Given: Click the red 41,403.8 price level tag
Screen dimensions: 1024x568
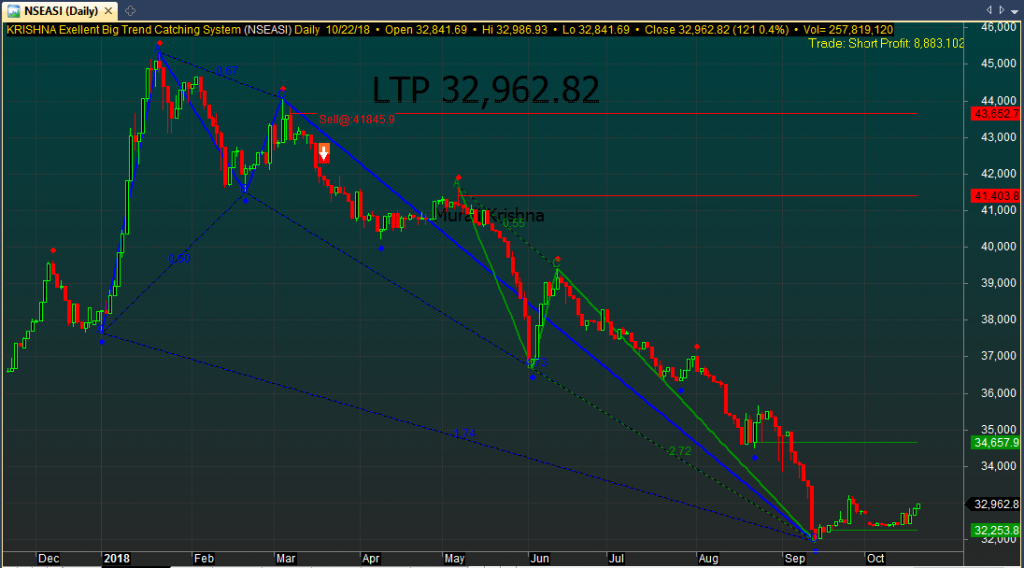Looking at the screenshot, I should [994, 196].
